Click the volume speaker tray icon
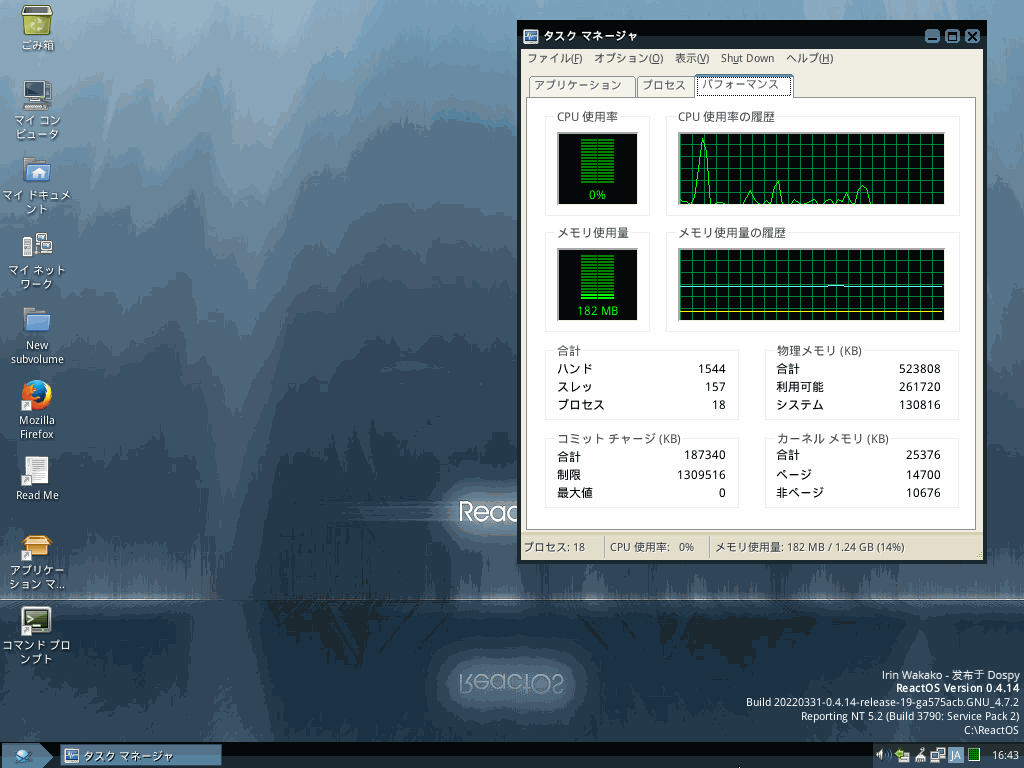The height and width of the screenshot is (768, 1024). 883,755
